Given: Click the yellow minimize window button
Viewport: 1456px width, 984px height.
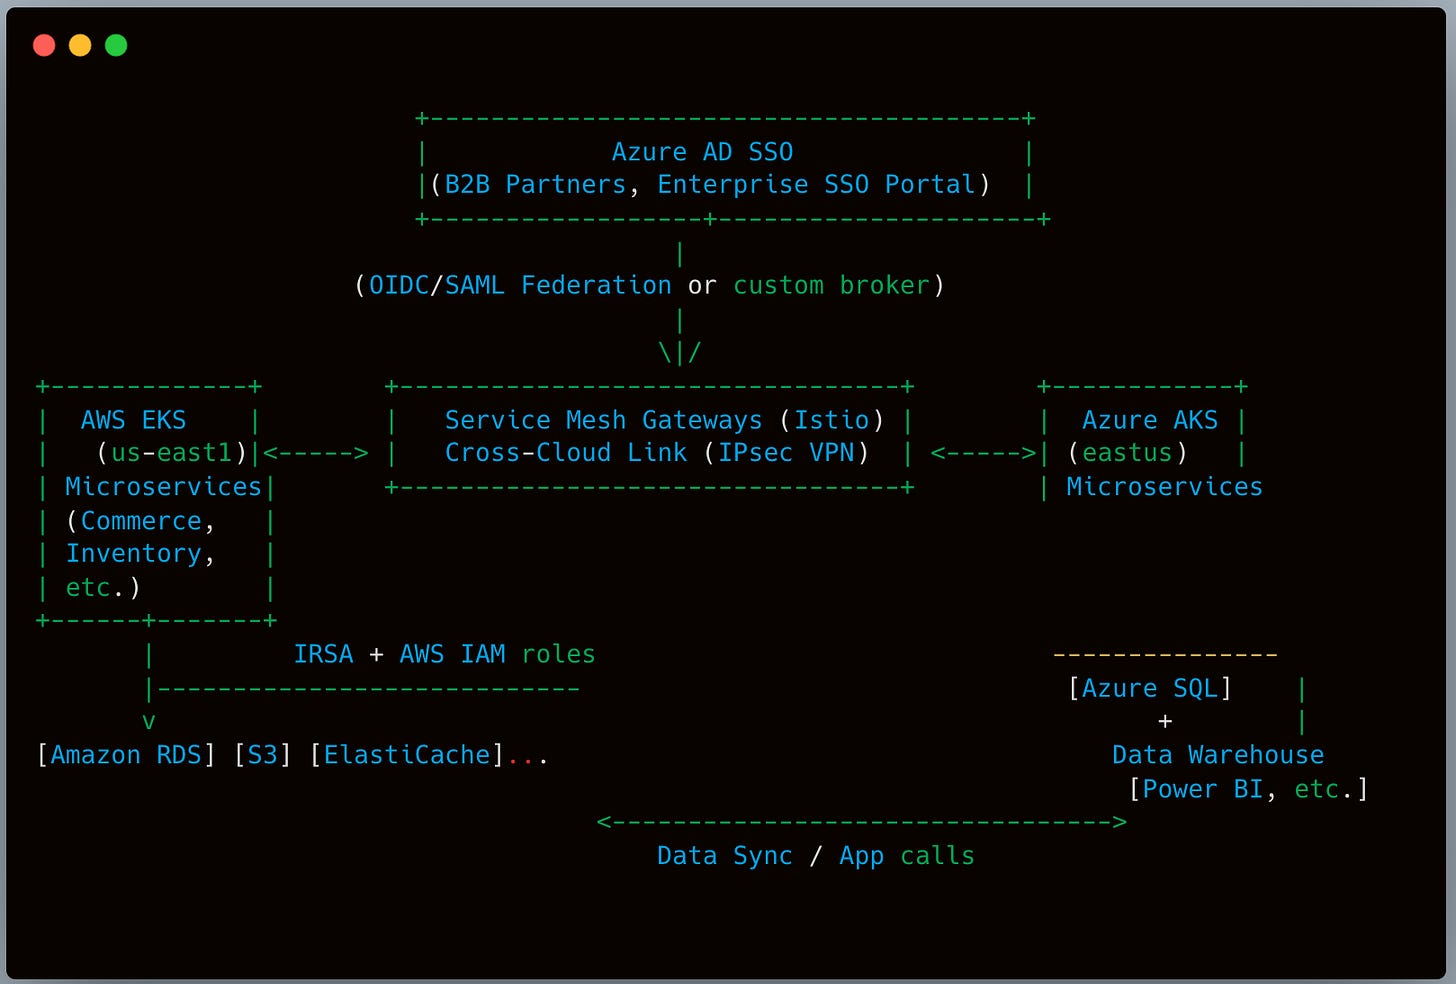Looking at the screenshot, I should tap(80, 45).
